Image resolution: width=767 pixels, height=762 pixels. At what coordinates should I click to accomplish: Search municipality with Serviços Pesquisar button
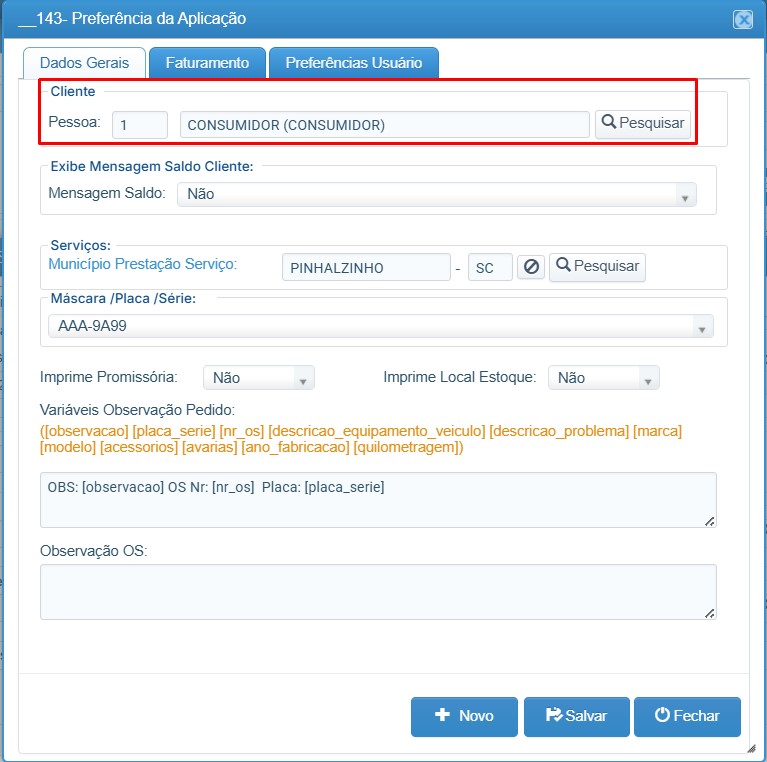click(x=597, y=267)
